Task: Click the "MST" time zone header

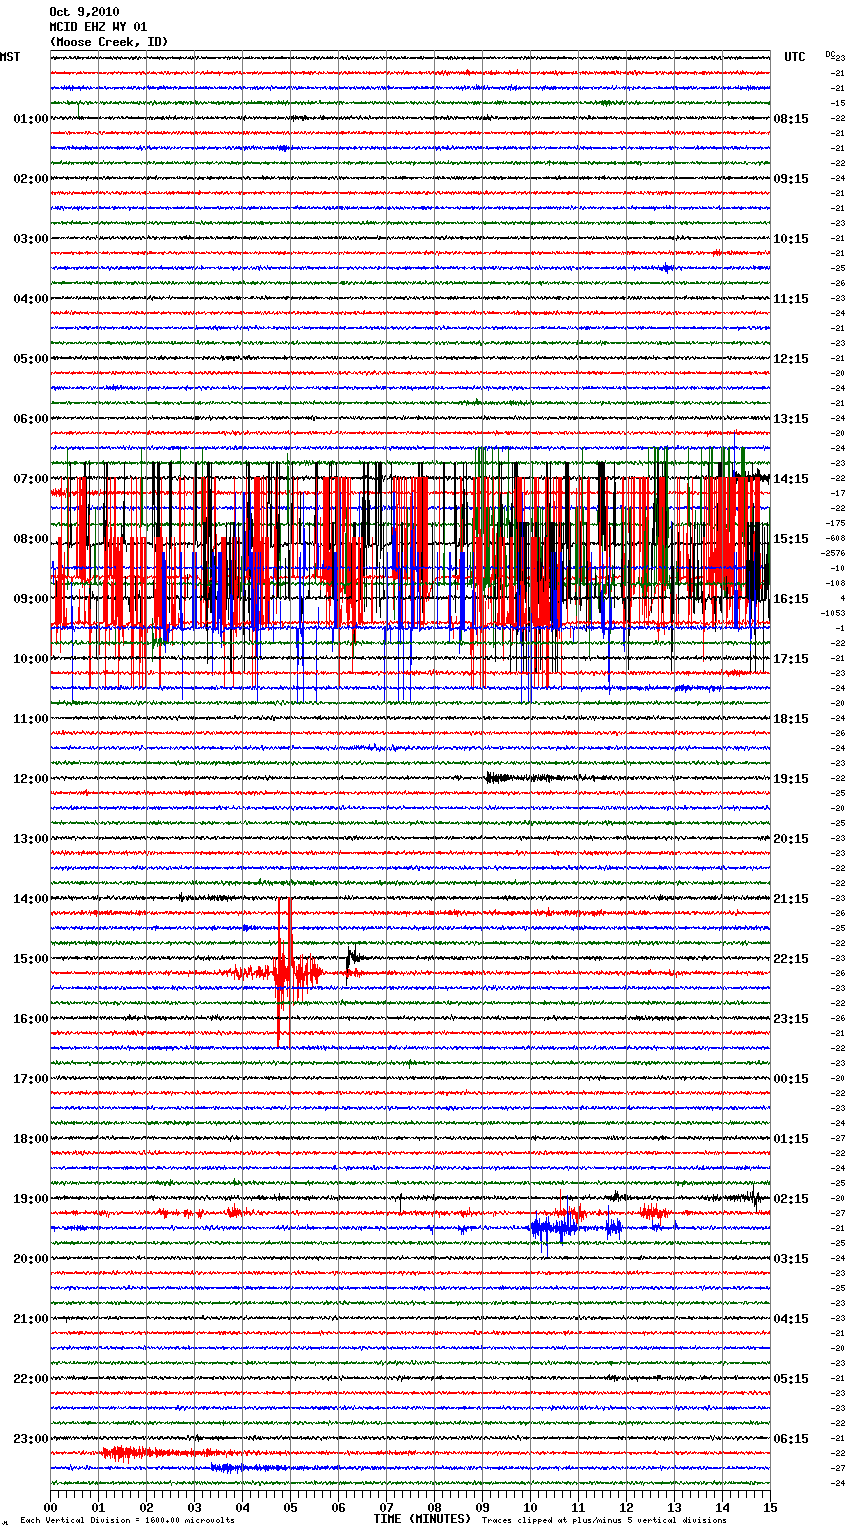Action: point(10,57)
